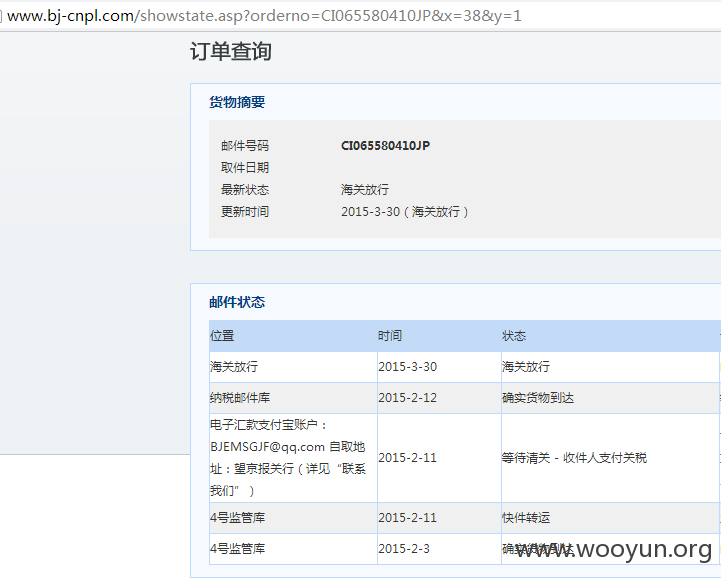Click the 货物摘要 section title
The height and width of the screenshot is (578, 721).
[x=237, y=102]
